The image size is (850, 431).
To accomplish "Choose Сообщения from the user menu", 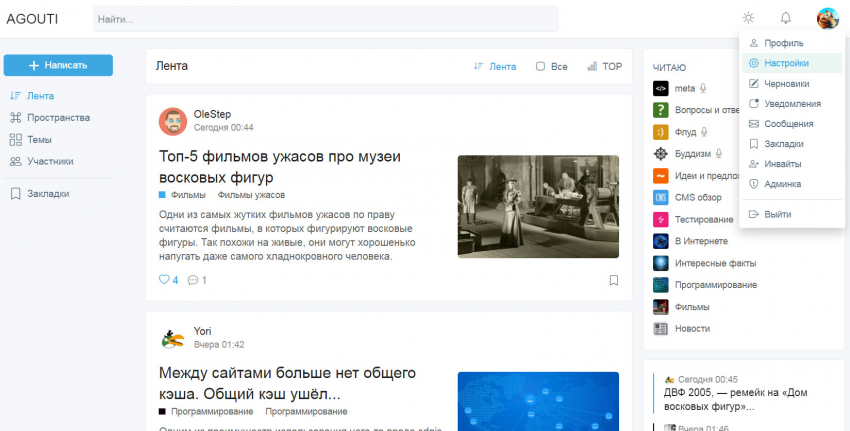I will (792, 124).
